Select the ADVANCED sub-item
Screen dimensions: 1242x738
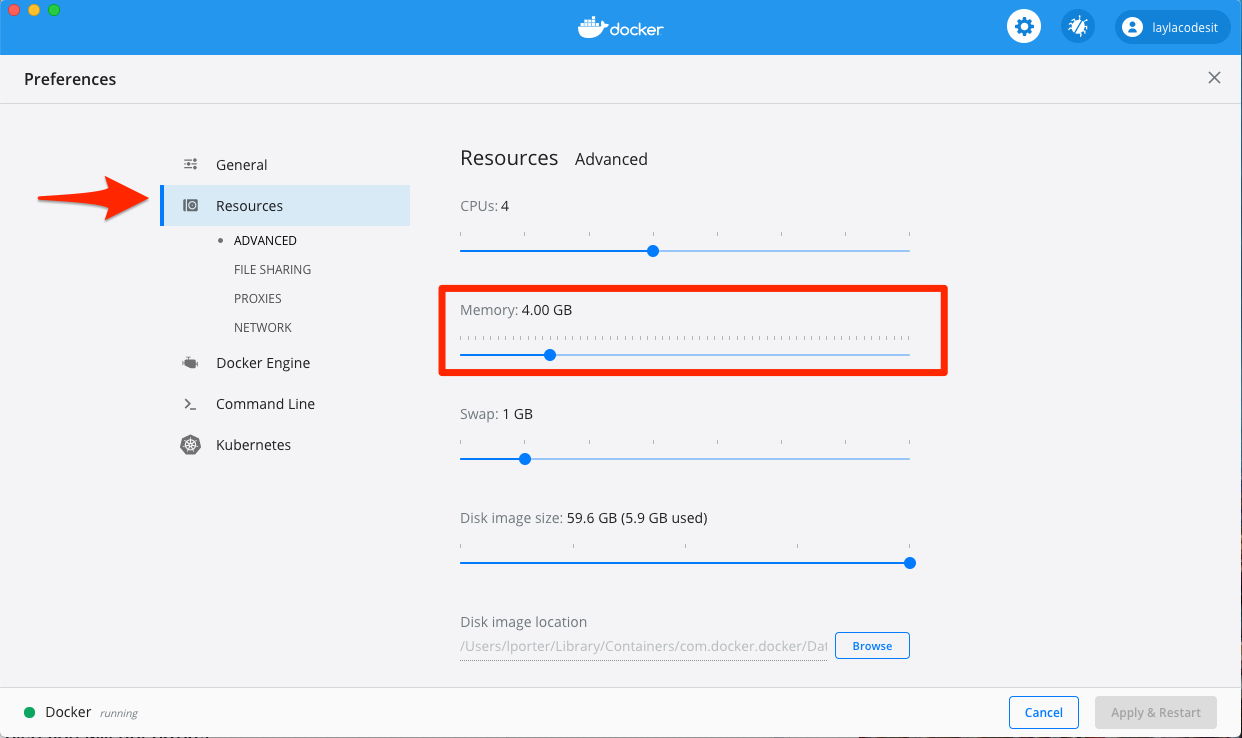pyautogui.click(x=265, y=241)
